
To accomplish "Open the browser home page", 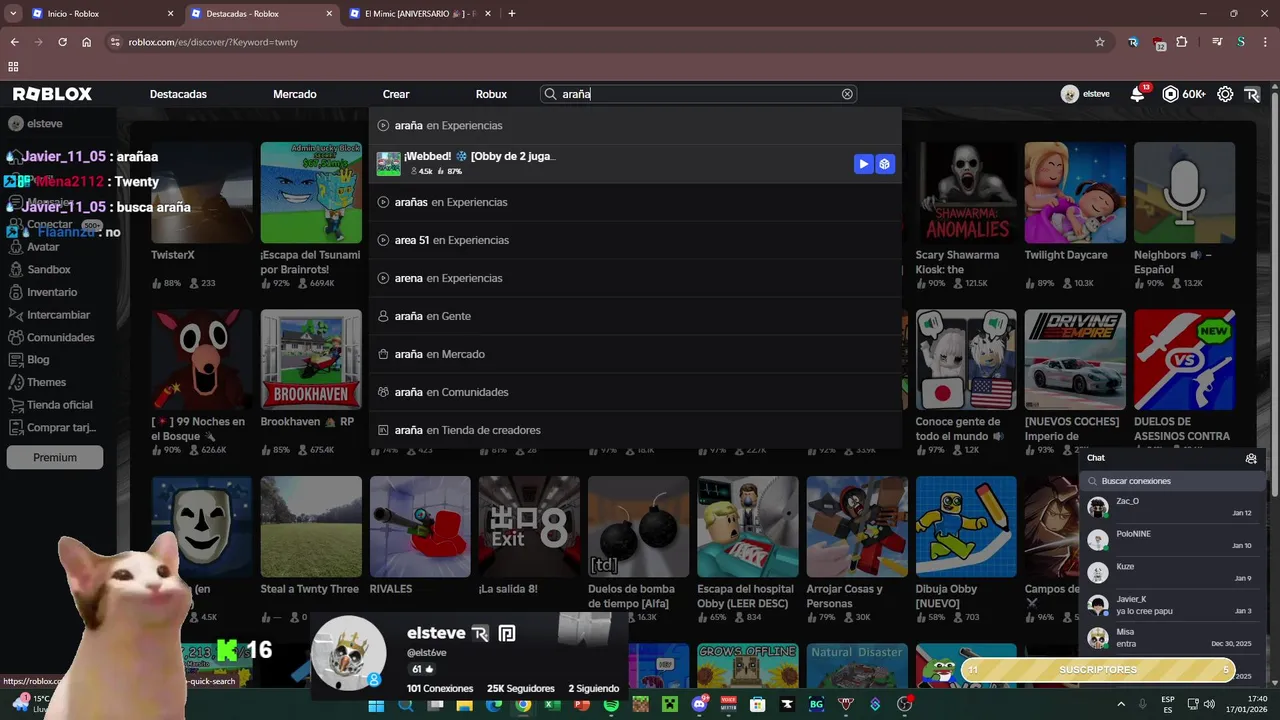I will 86,42.
